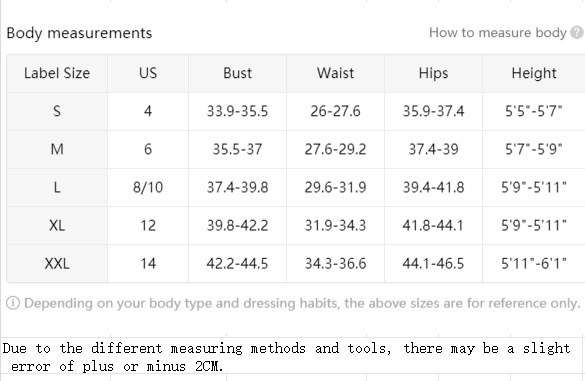
Task: Select the Body measurements heading
Action: pyautogui.click(x=79, y=33)
